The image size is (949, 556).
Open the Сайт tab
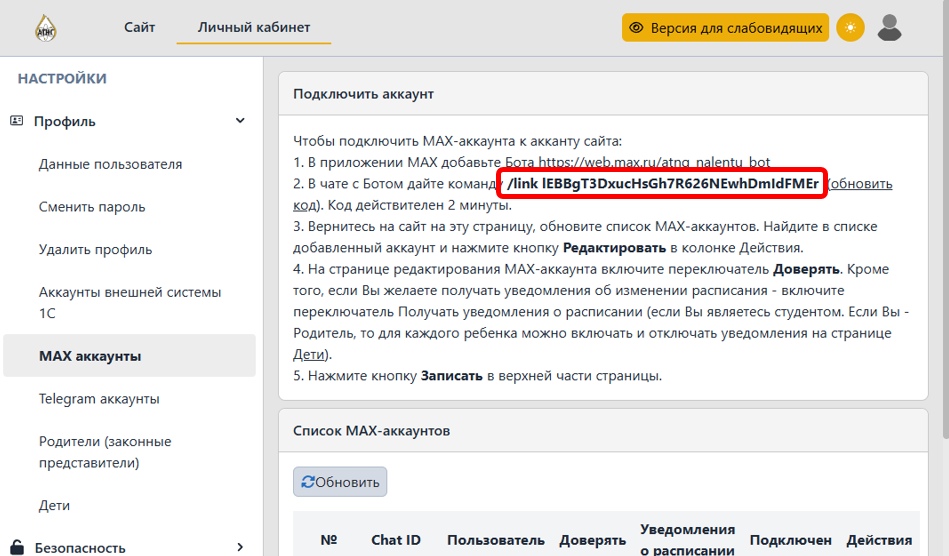139,27
